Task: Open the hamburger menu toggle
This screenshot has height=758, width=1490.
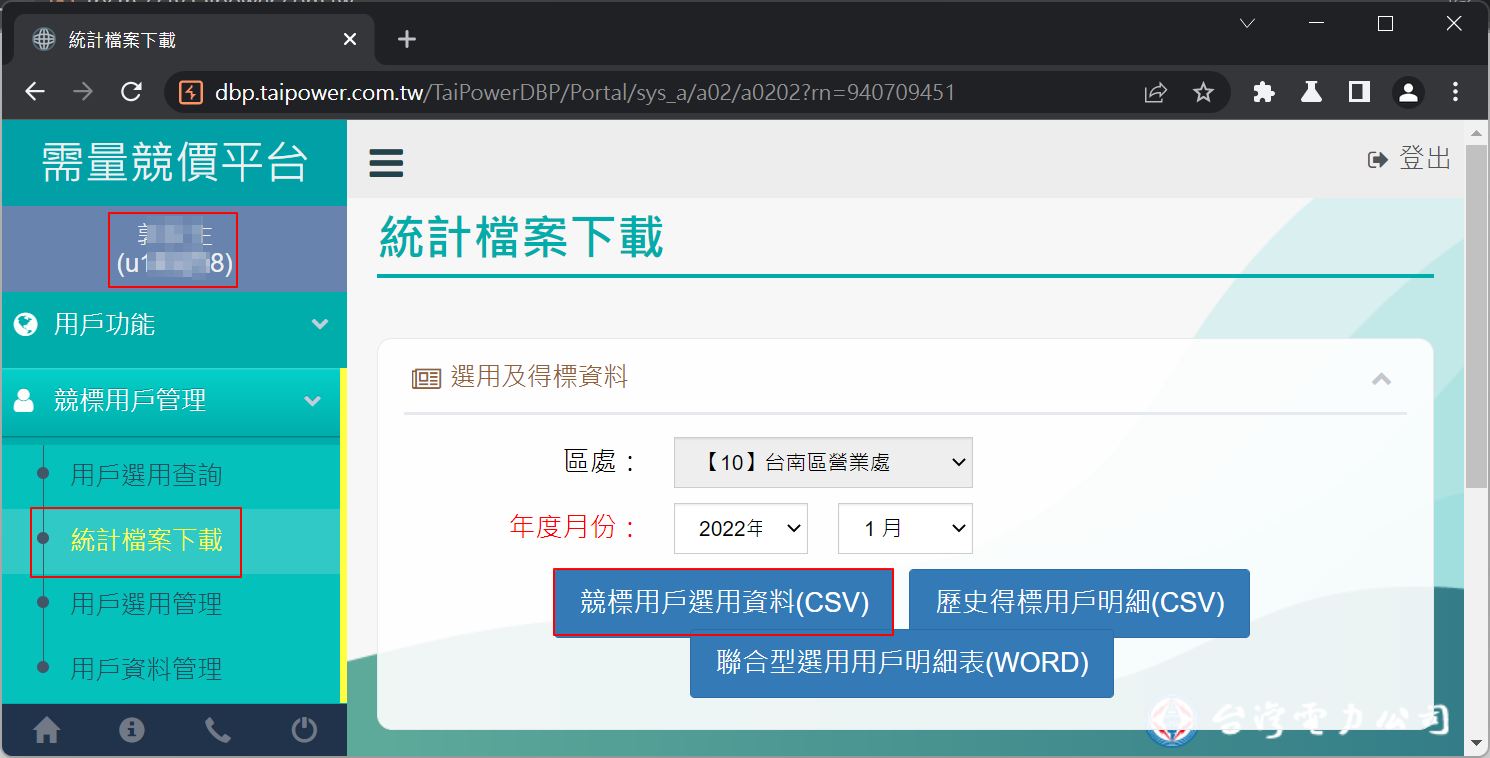Action: point(386,163)
